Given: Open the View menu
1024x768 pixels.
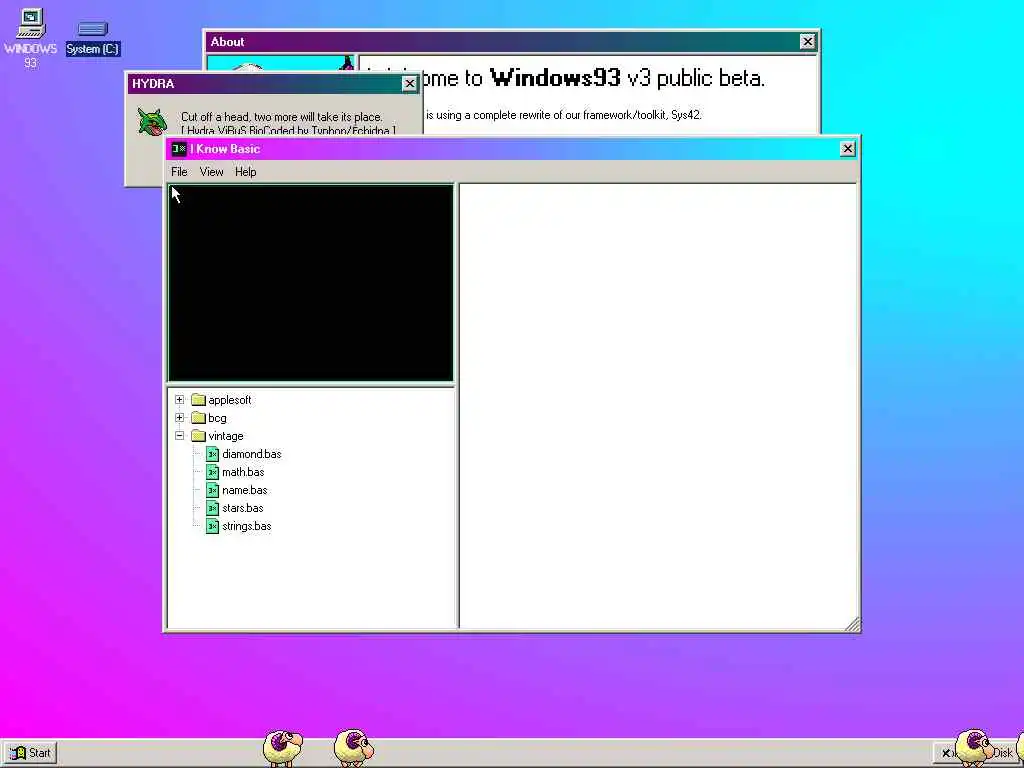Looking at the screenshot, I should (211, 172).
